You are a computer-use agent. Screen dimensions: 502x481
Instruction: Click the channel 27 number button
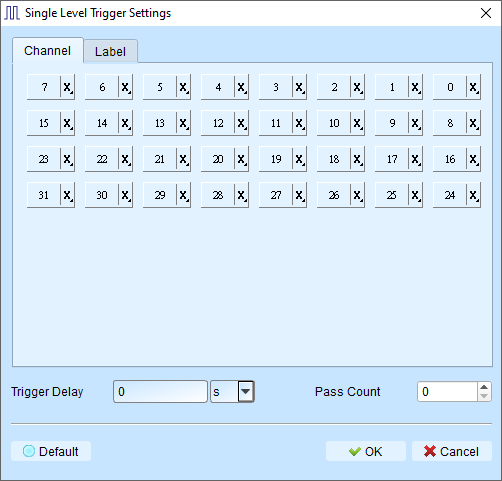[x=276, y=195]
